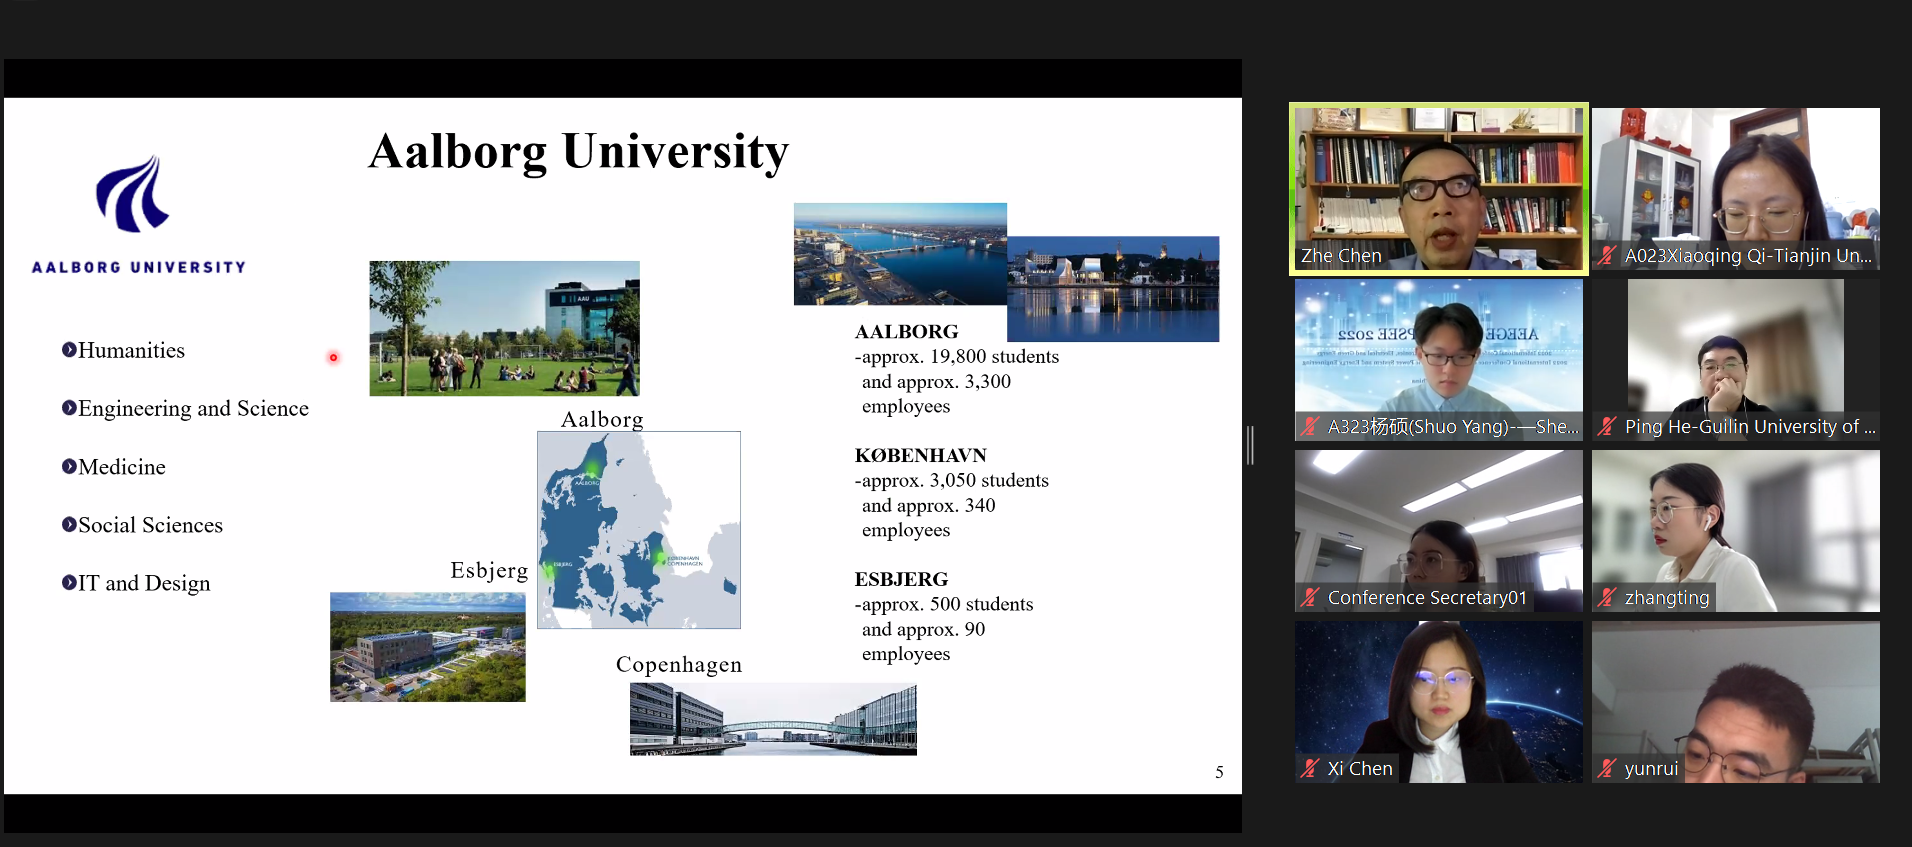Select yunrui's video tile
Image resolution: width=1912 pixels, height=847 pixels.
(1736, 702)
